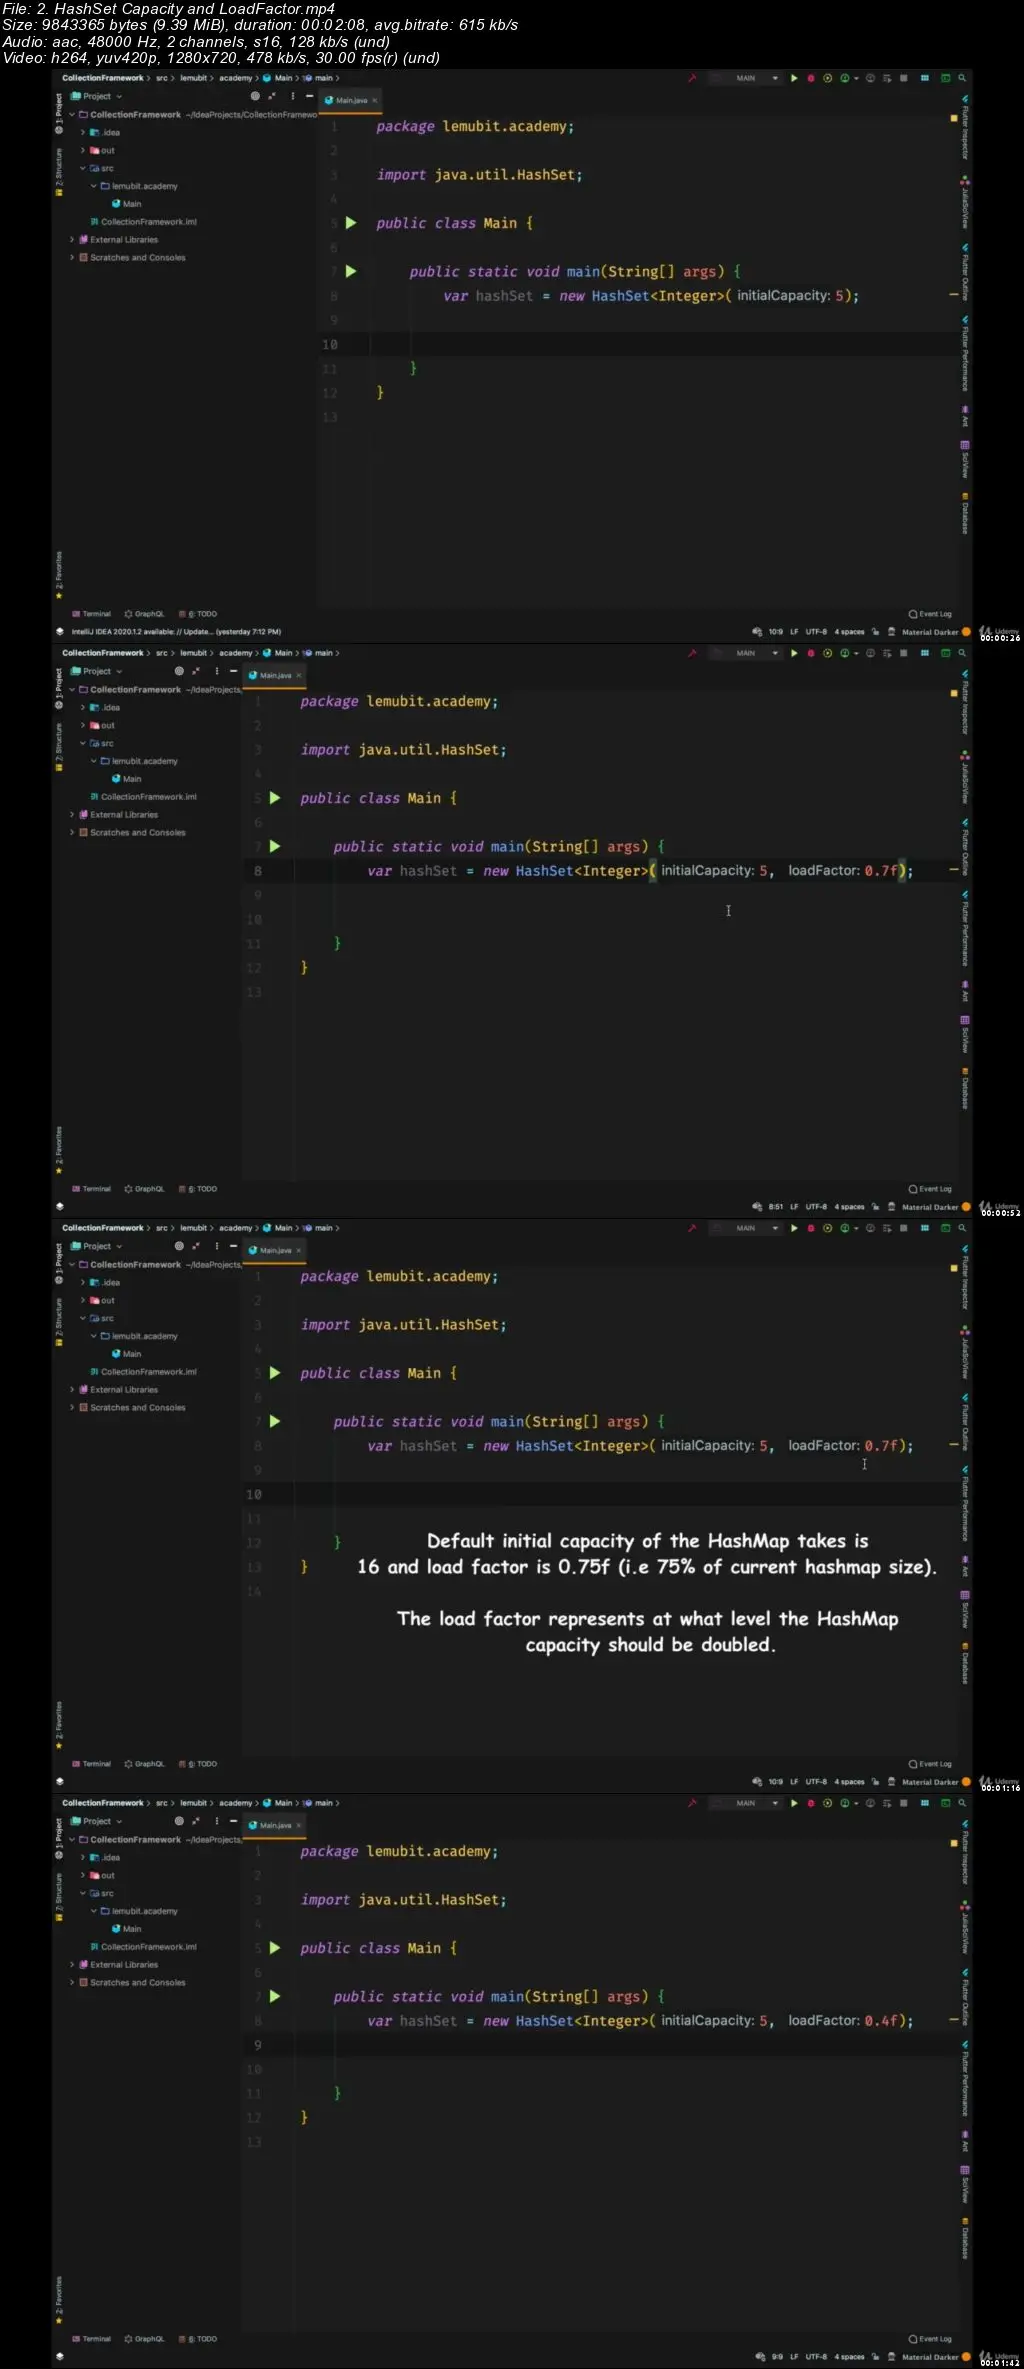1024x2369 pixels.
Task: Open GraphQL tool window in second frame
Action: (x=144, y=1189)
